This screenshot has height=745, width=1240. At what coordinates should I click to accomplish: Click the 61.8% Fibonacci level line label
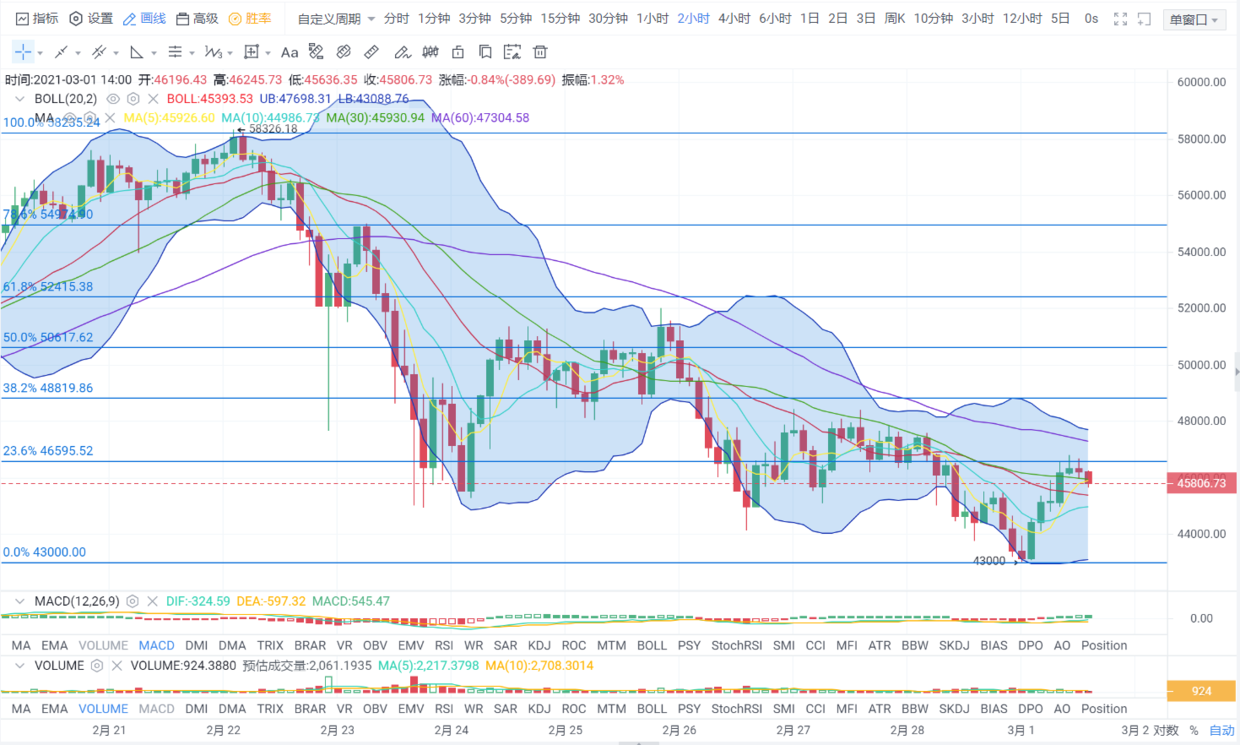(x=48, y=287)
